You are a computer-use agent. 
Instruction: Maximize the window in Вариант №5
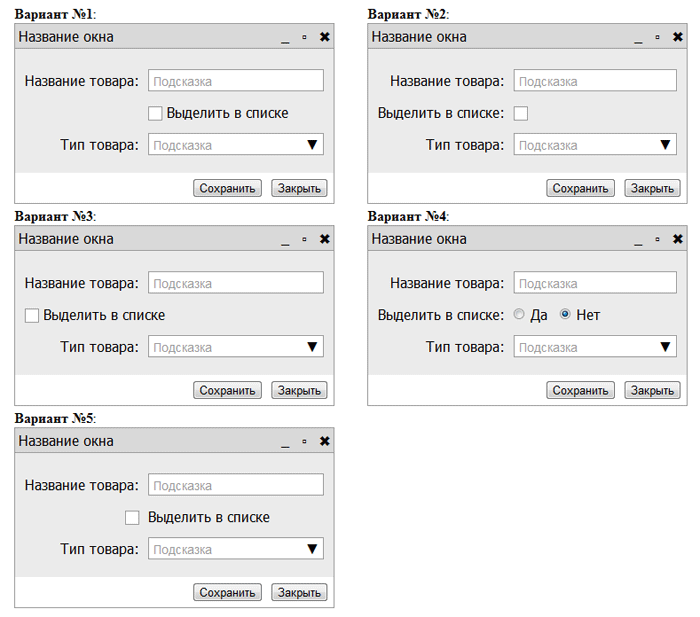[x=304, y=441]
